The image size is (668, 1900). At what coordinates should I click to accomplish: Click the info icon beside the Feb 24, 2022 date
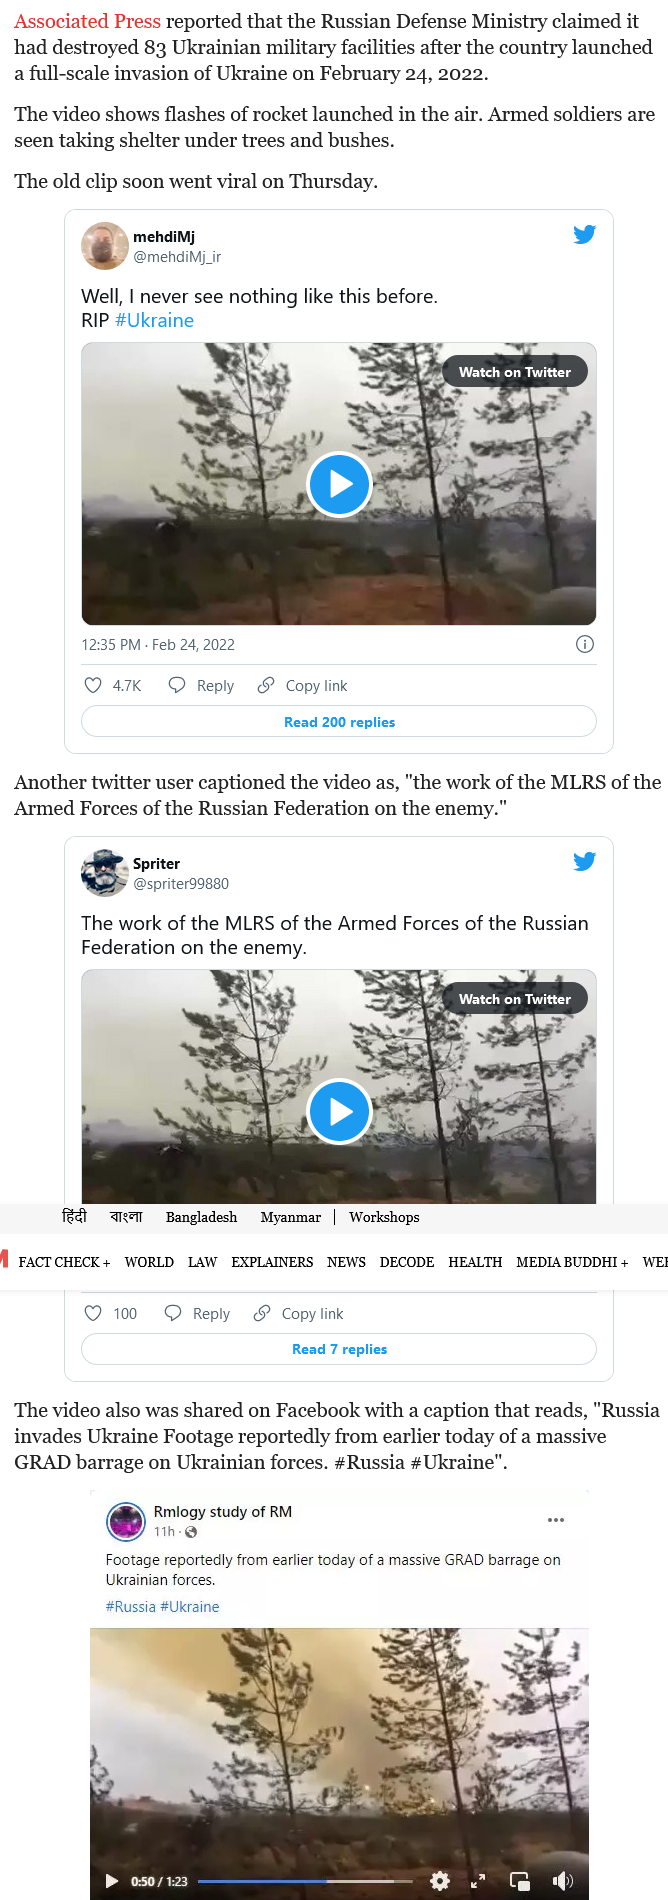coord(585,644)
